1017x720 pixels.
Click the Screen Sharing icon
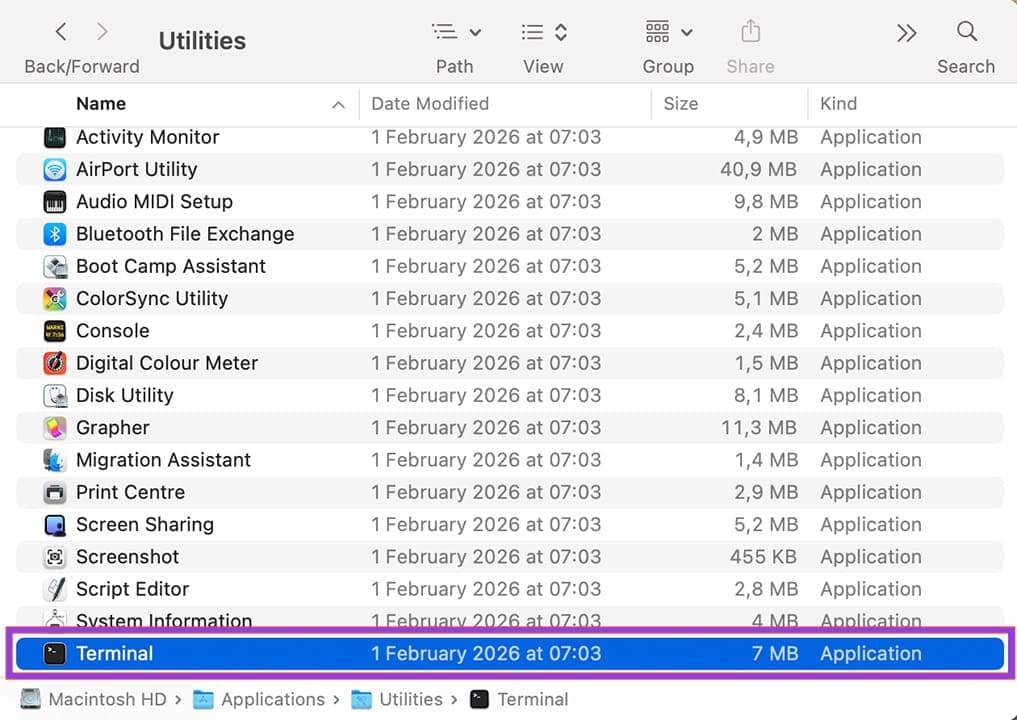point(54,525)
